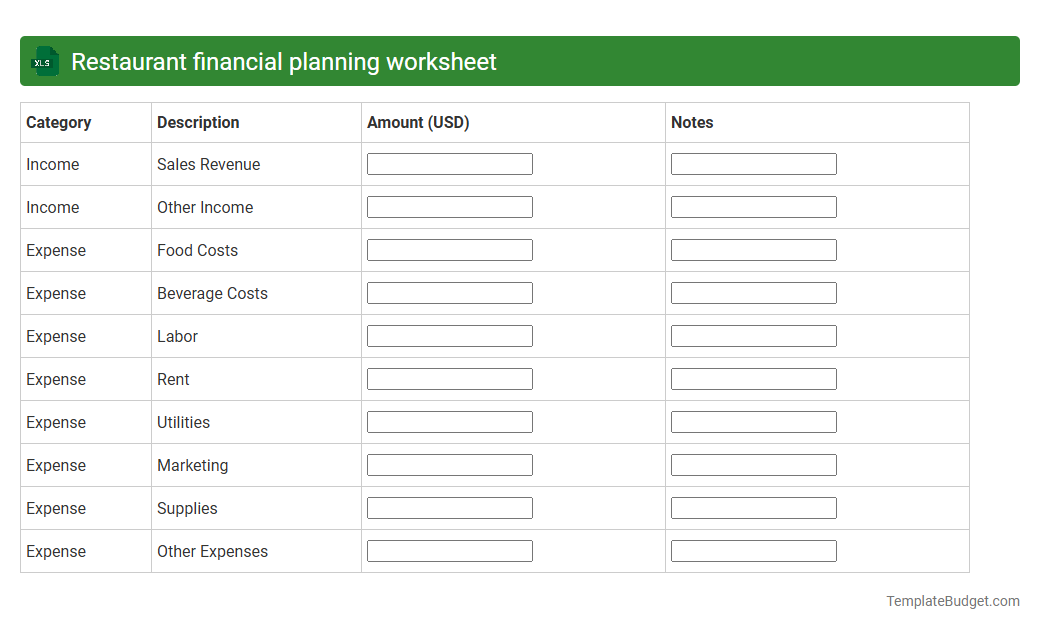The width and height of the screenshot is (1040, 630).
Task: Click the Other Expenses amount field
Action: point(449,550)
